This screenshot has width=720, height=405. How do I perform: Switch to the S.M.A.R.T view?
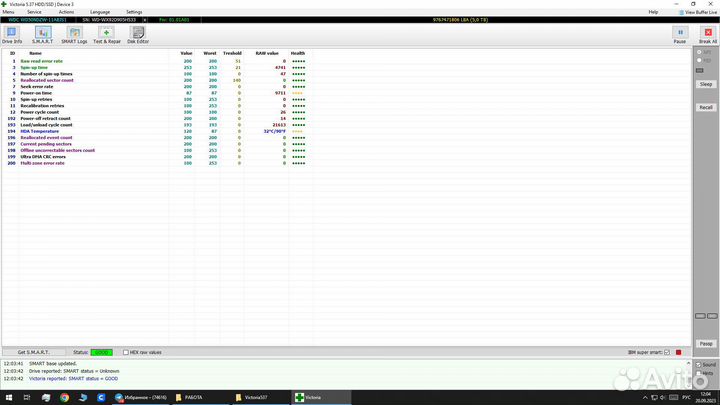43,34
